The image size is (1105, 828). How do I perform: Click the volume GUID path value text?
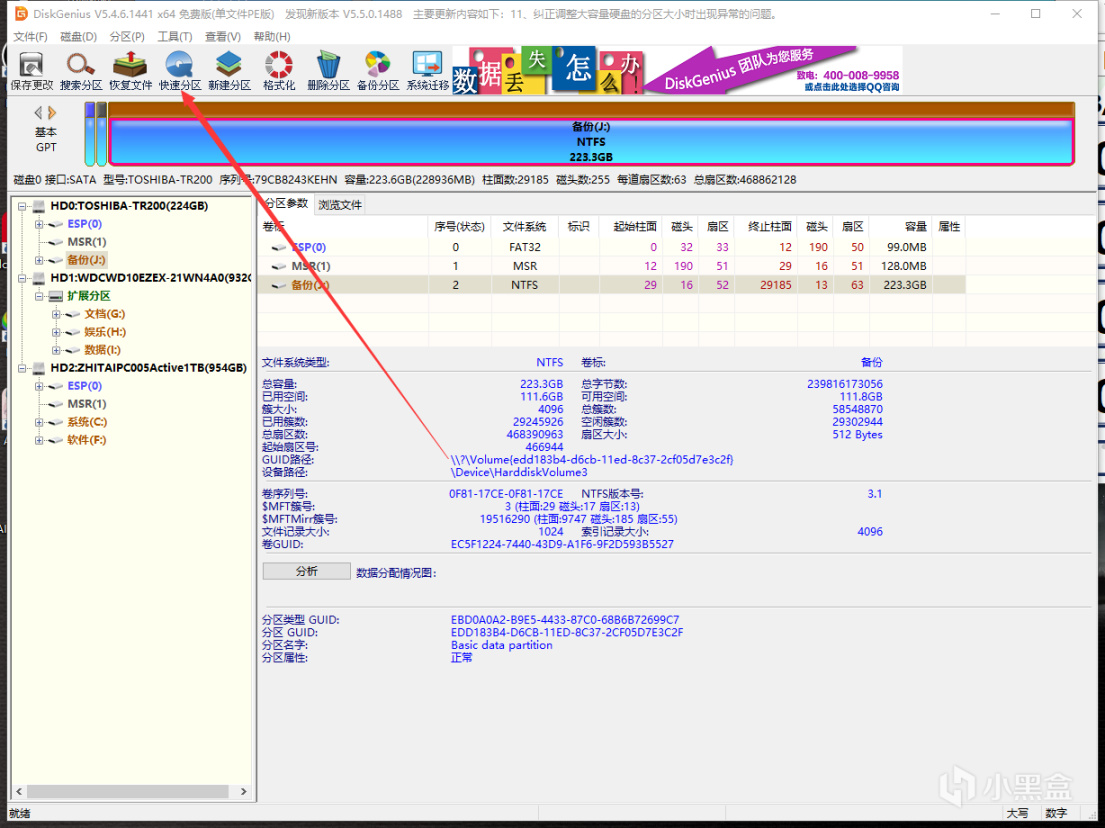tap(592, 459)
